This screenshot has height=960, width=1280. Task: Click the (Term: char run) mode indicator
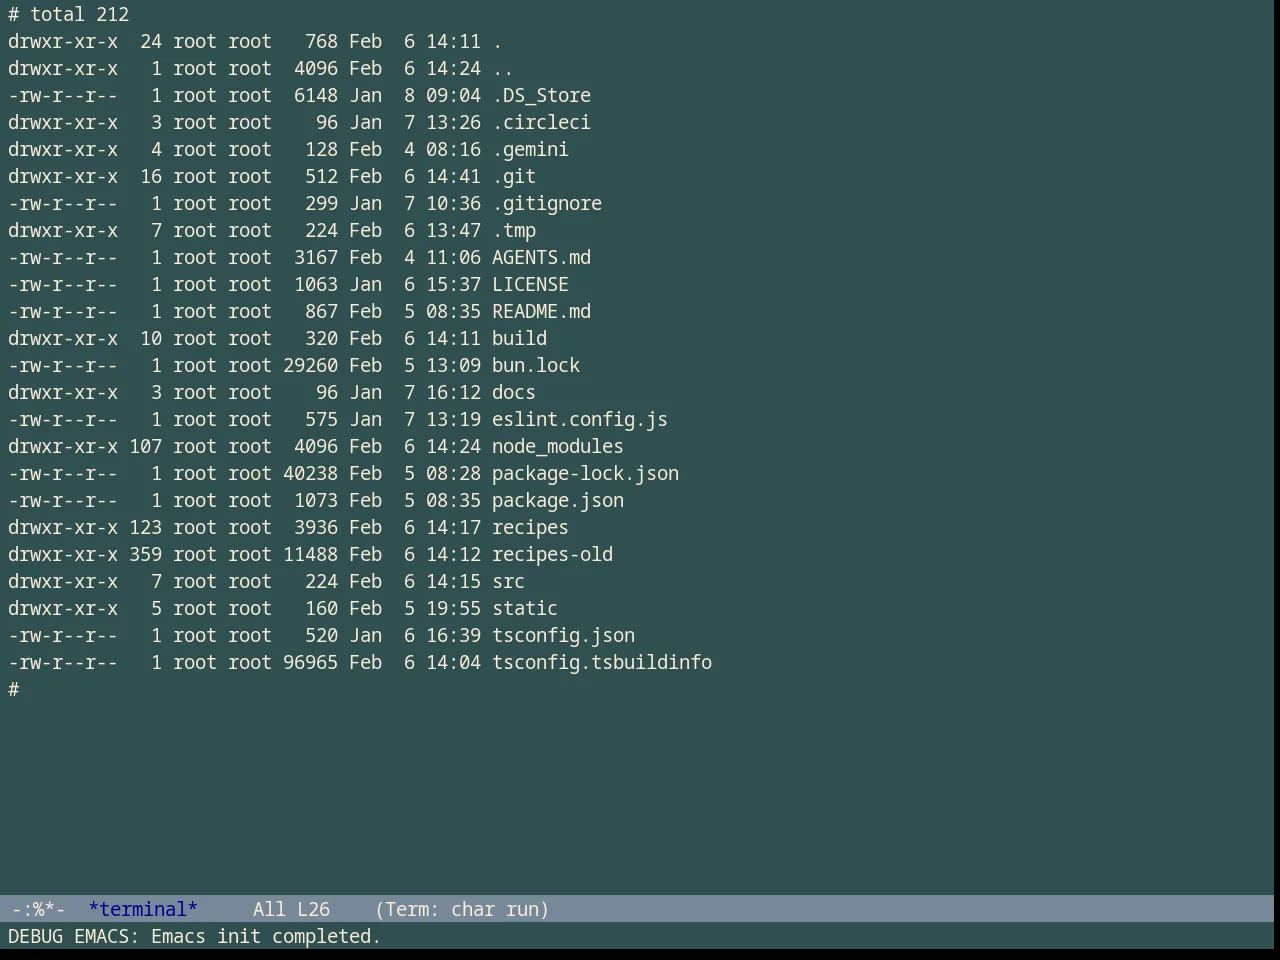pyautogui.click(x=462, y=909)
